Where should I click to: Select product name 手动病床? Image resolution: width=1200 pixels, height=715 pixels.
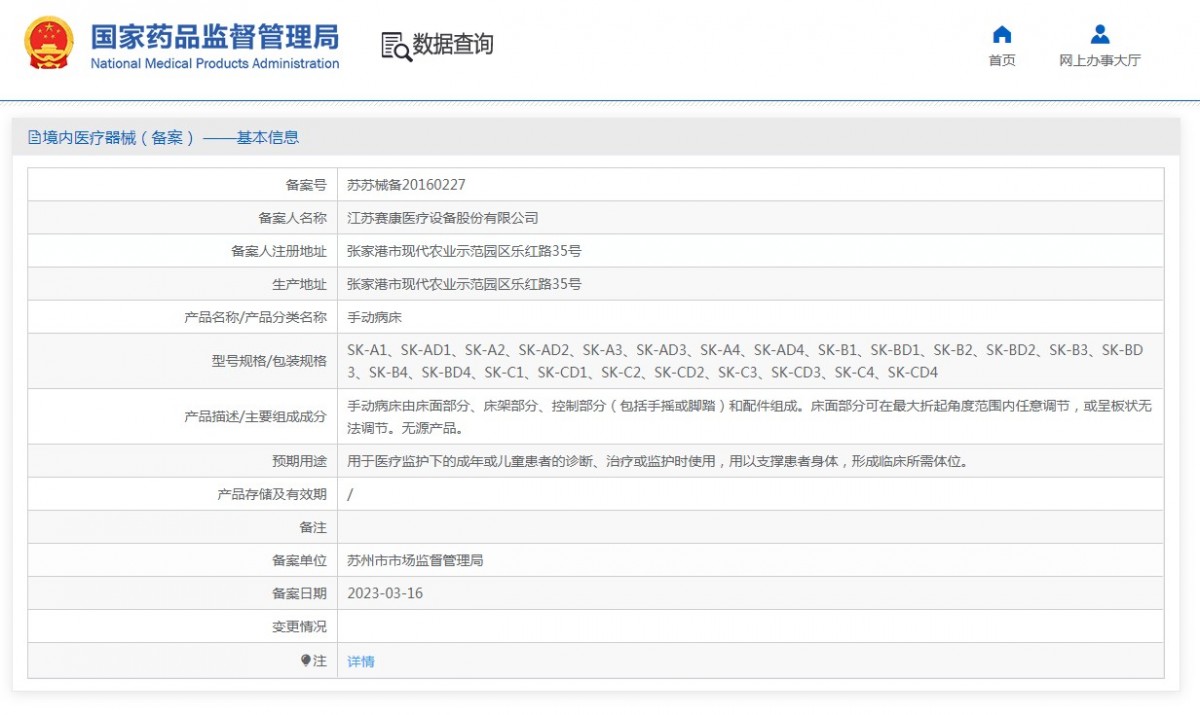375,317
